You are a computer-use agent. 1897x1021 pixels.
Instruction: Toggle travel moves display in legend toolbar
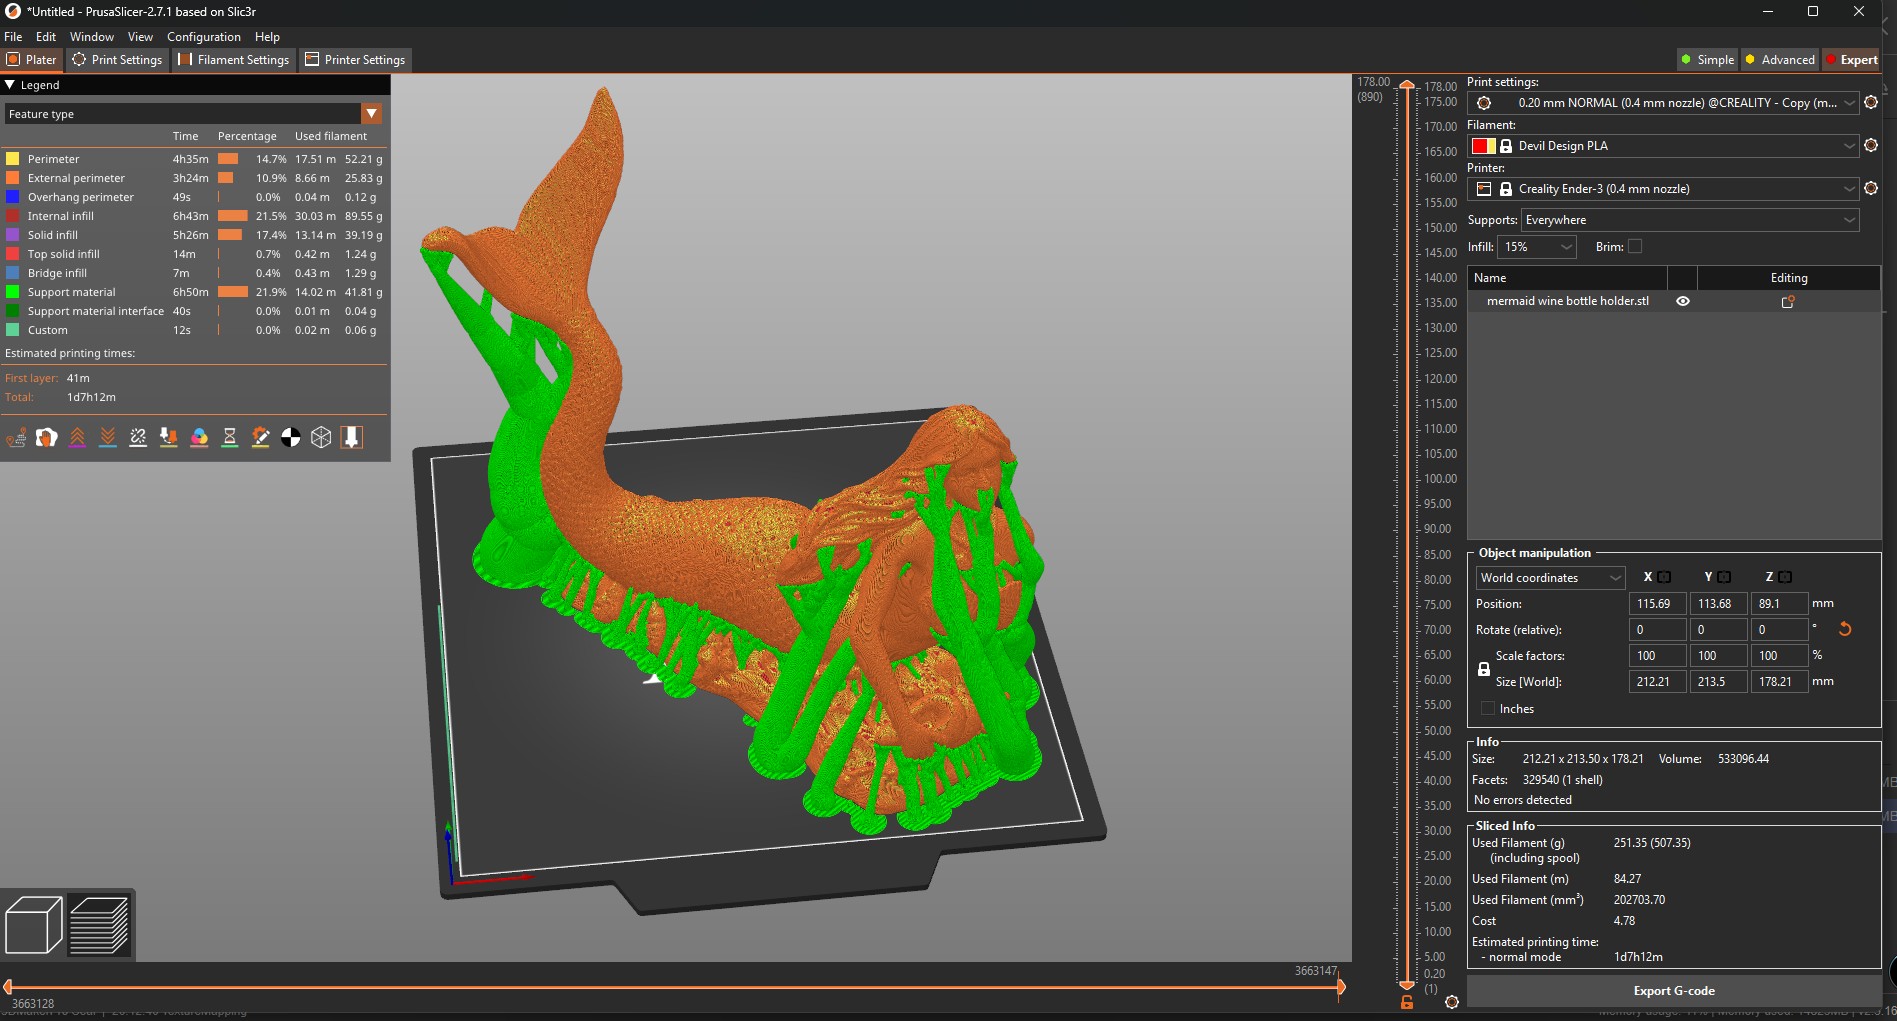coord(16,437)
